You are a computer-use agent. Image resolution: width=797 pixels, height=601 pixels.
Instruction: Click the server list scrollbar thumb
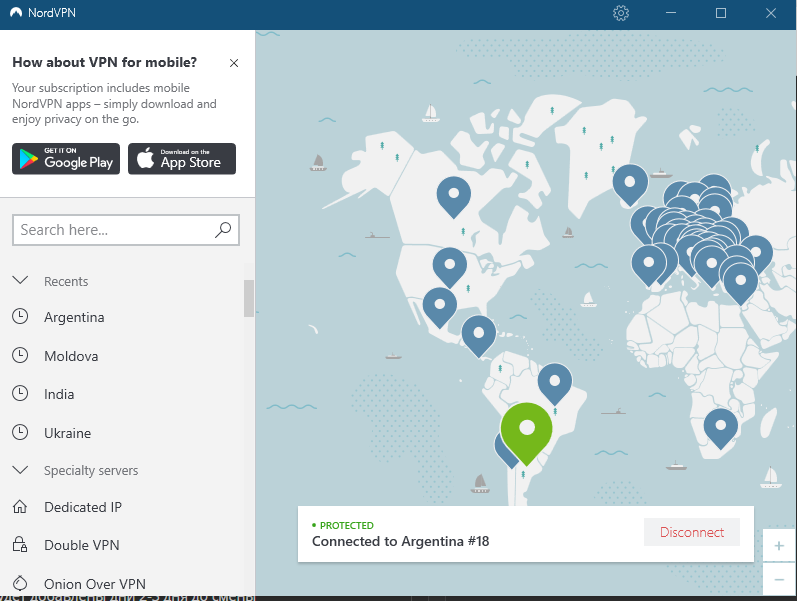pos(249,298)
